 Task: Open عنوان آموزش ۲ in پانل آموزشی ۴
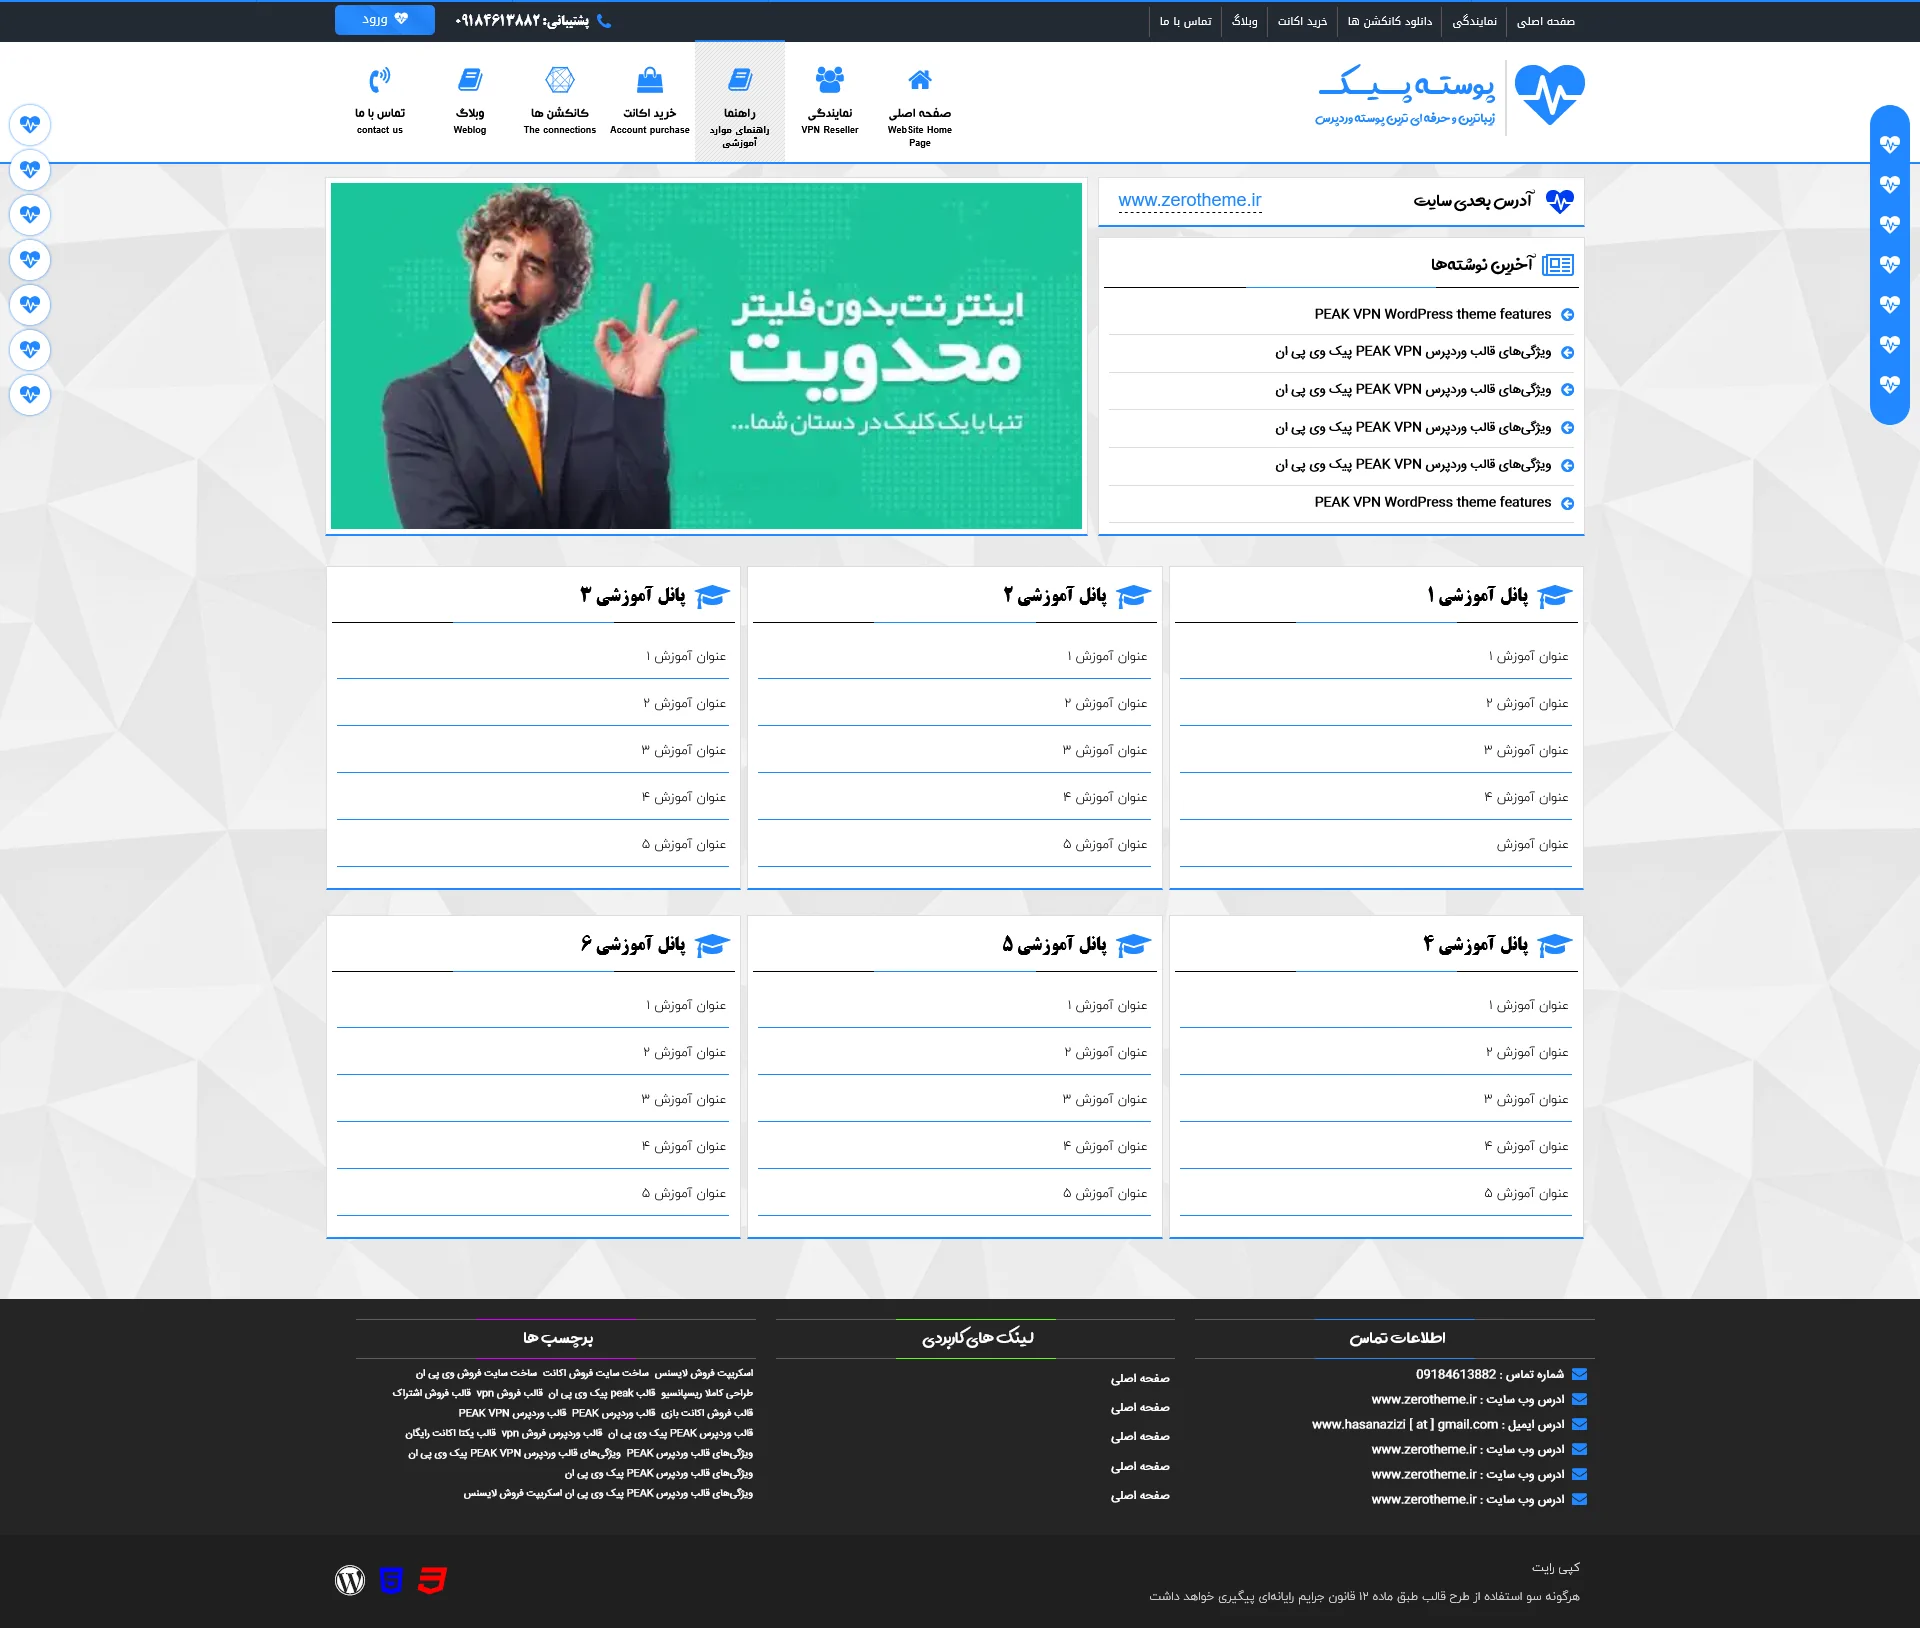coord(1527,1052)
